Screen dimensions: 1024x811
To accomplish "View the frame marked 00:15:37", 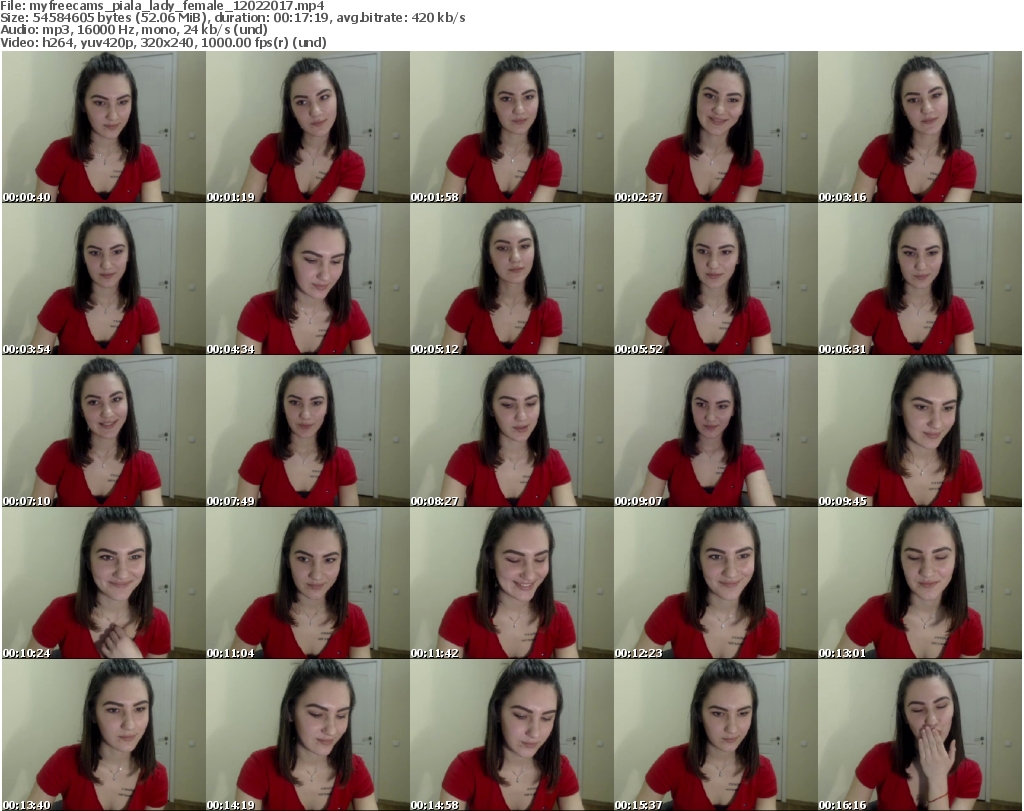I will click(715, 735).
